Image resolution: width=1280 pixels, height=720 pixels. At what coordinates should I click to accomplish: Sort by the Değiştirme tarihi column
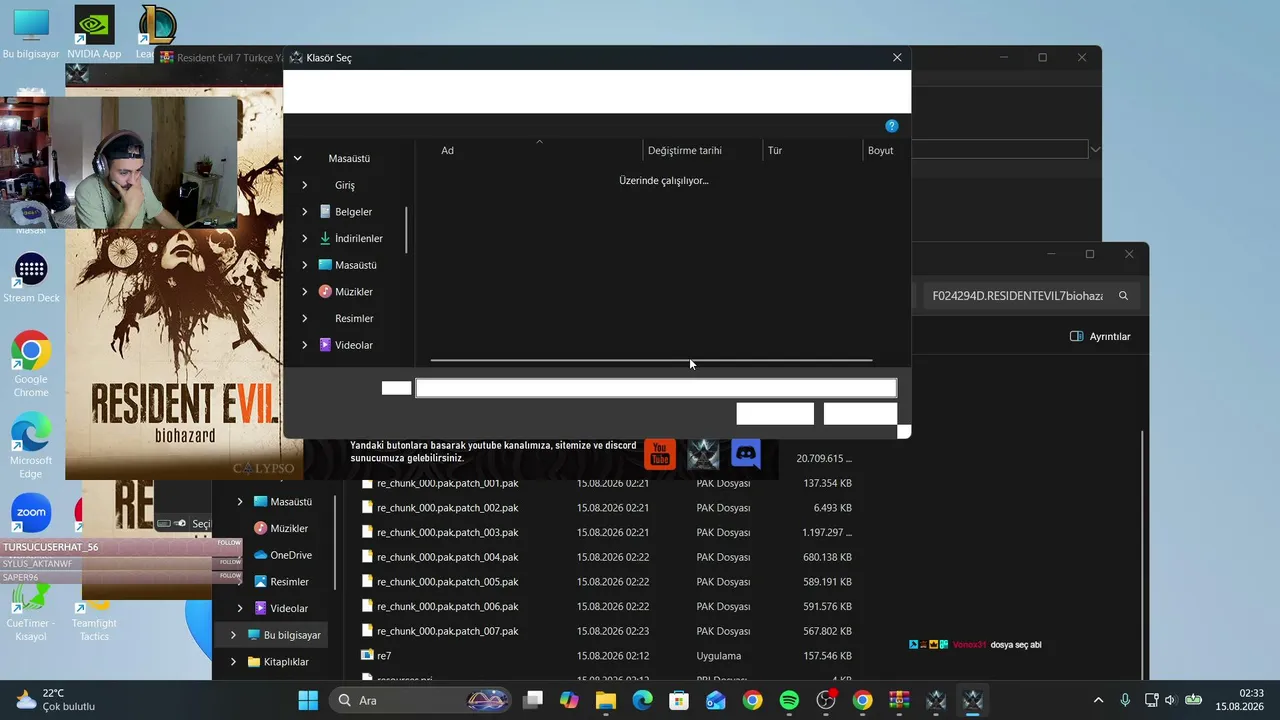(685, 150)
